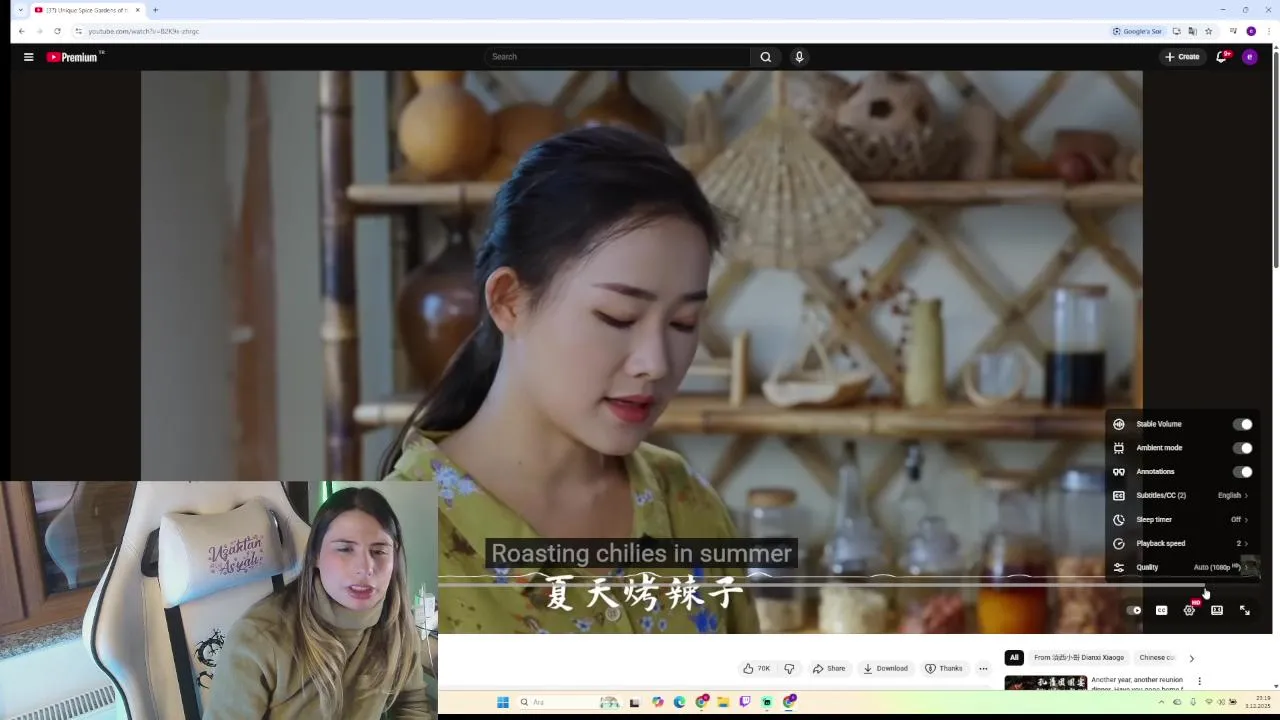Toggle the autoplay switch in the player
1280x720 pixels.
tap(1134, 610)
